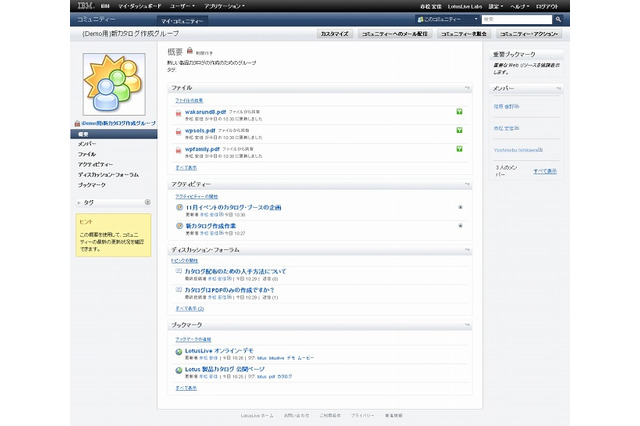Open the 設定 dropdown in top bar
The image size is (640, 426).
pyautogui.click(x=496, y=6)
